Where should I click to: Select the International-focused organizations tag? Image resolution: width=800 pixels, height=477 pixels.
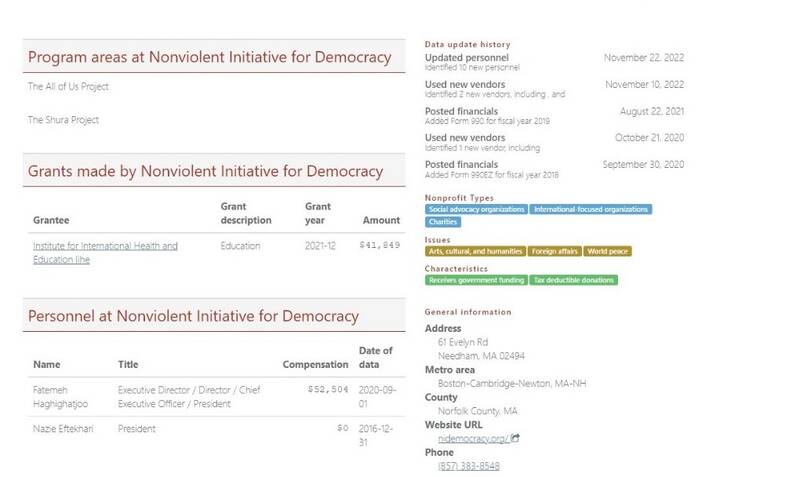click(x=591, y=209)
